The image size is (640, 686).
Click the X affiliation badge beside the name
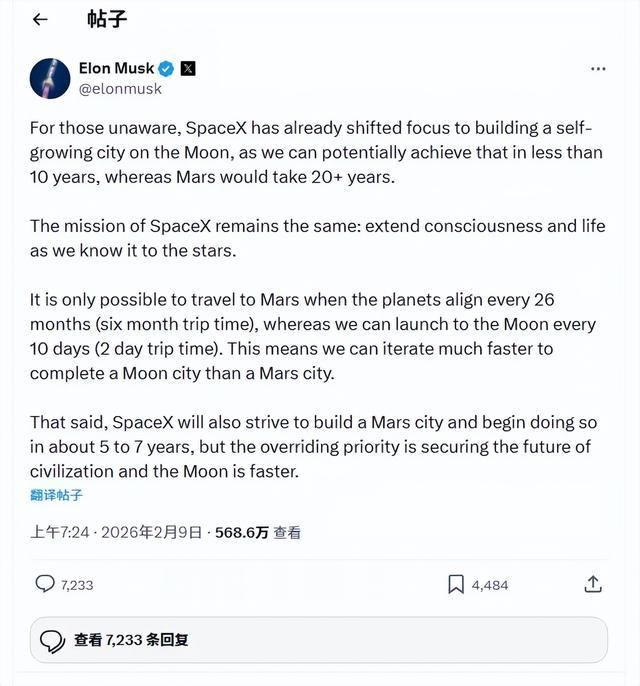(188, 68)
